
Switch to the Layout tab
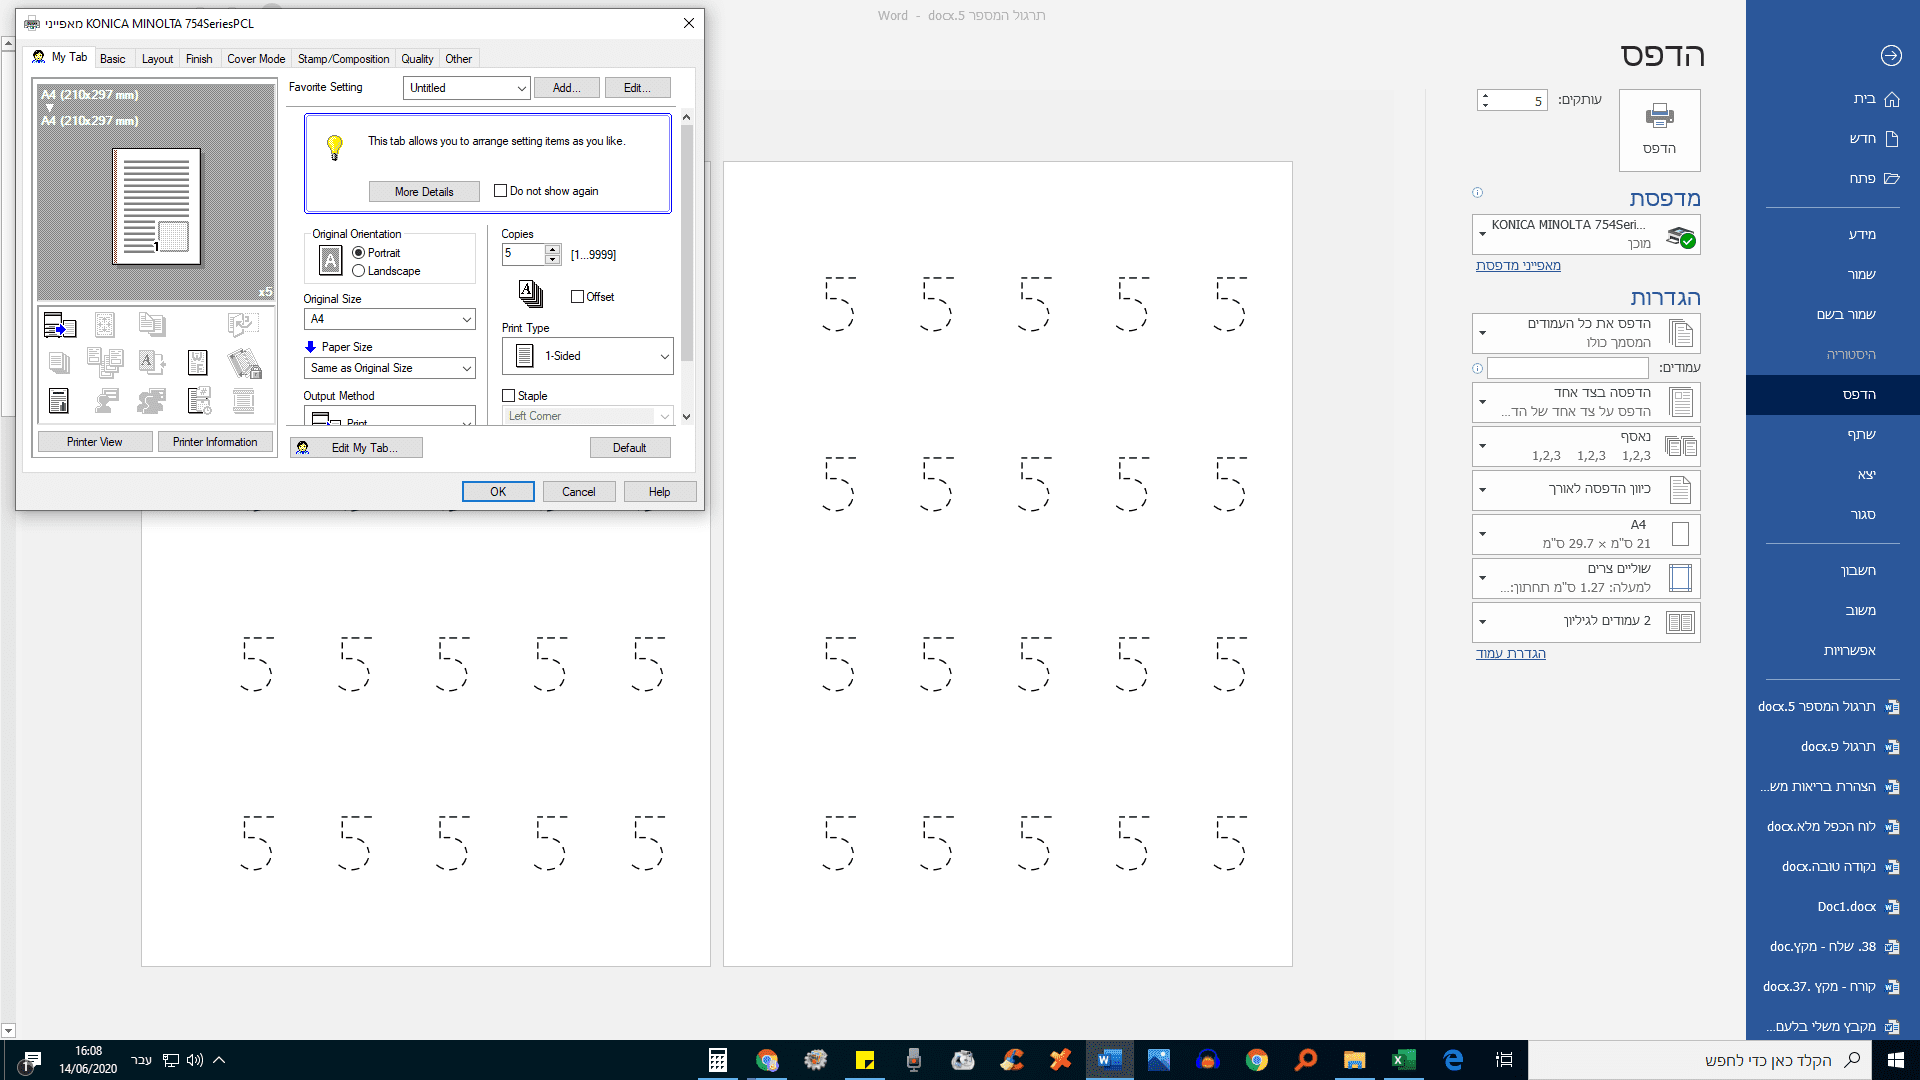pos(157,59)
